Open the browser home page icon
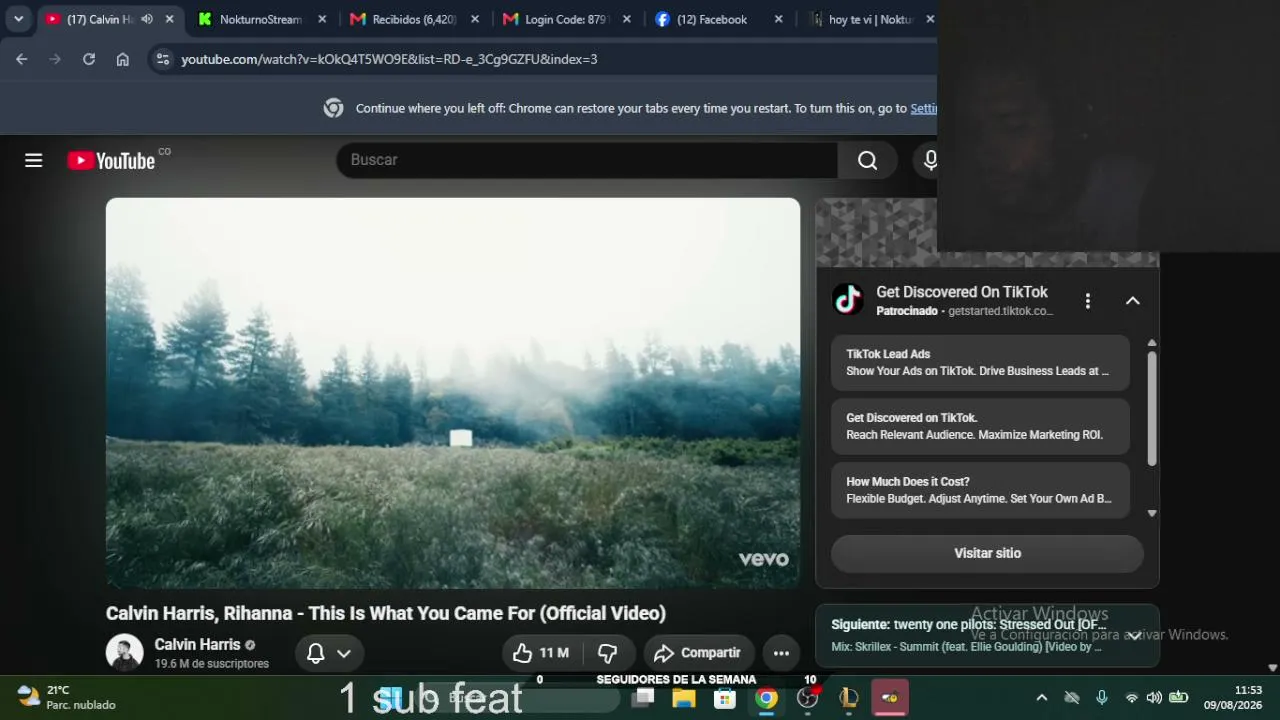This screenshot has width=1280, height=720. (x=122, y=59)
